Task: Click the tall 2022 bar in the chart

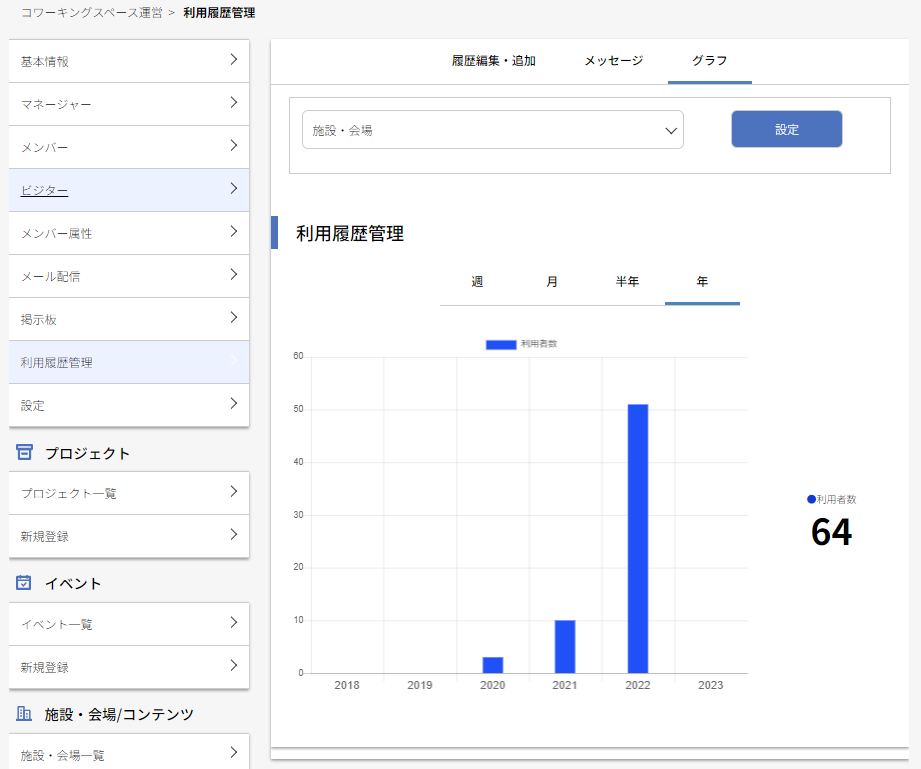Action: coord(637,540)
